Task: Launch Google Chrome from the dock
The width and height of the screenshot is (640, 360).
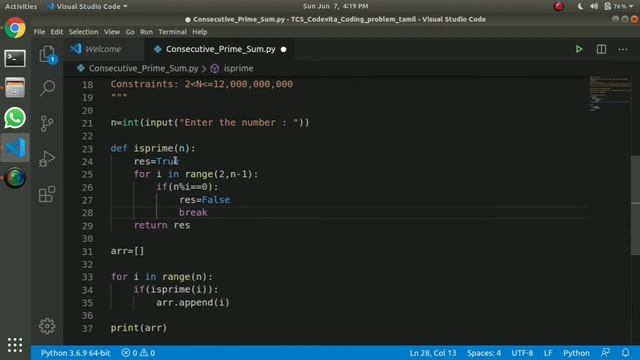Action: (x=15, y=28)
